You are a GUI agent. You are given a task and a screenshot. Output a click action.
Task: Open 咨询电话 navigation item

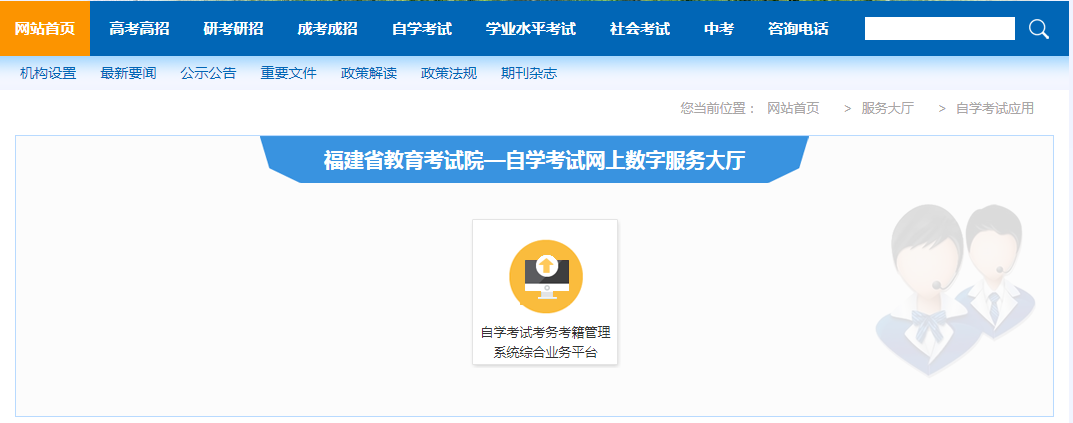tap(799, 29)
